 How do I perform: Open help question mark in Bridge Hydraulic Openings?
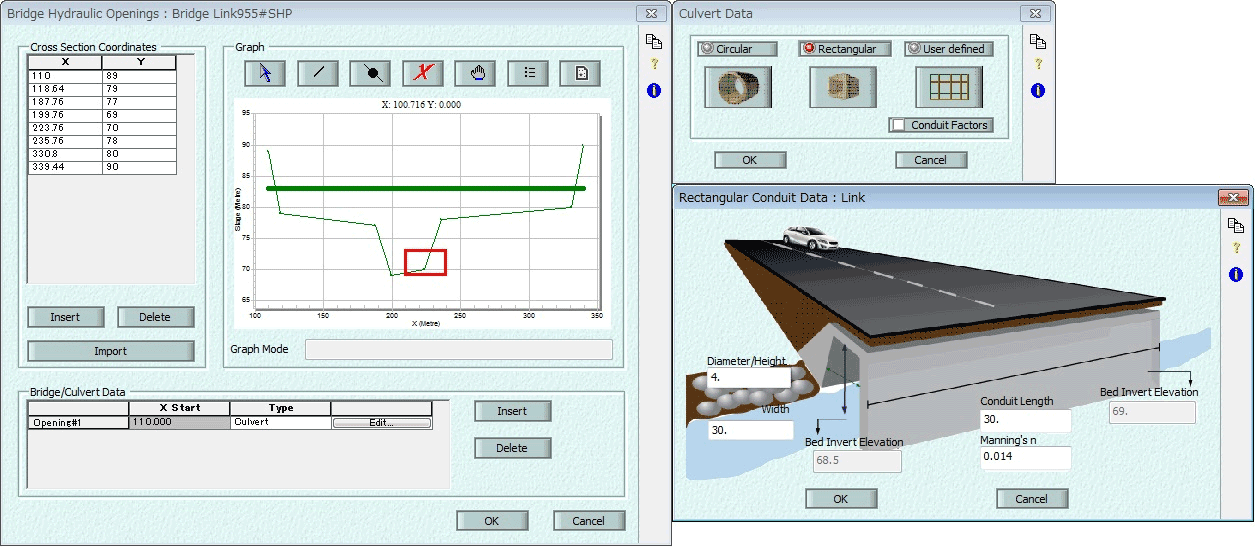pos(654,65)
